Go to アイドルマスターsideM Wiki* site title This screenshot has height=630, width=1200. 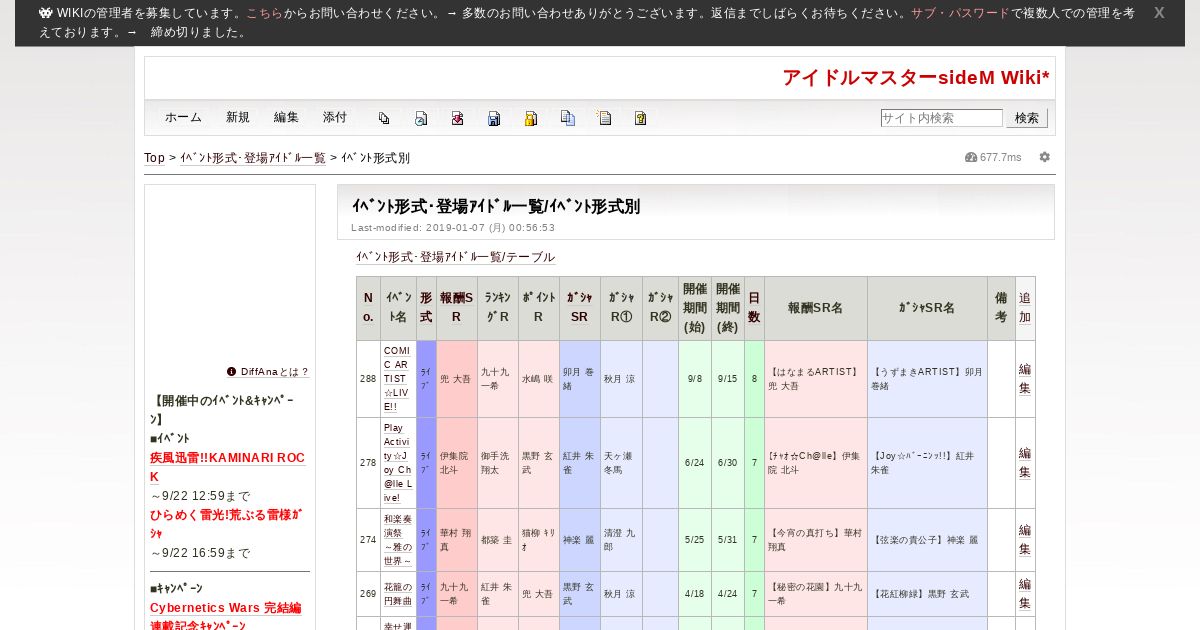click(915, 78)
